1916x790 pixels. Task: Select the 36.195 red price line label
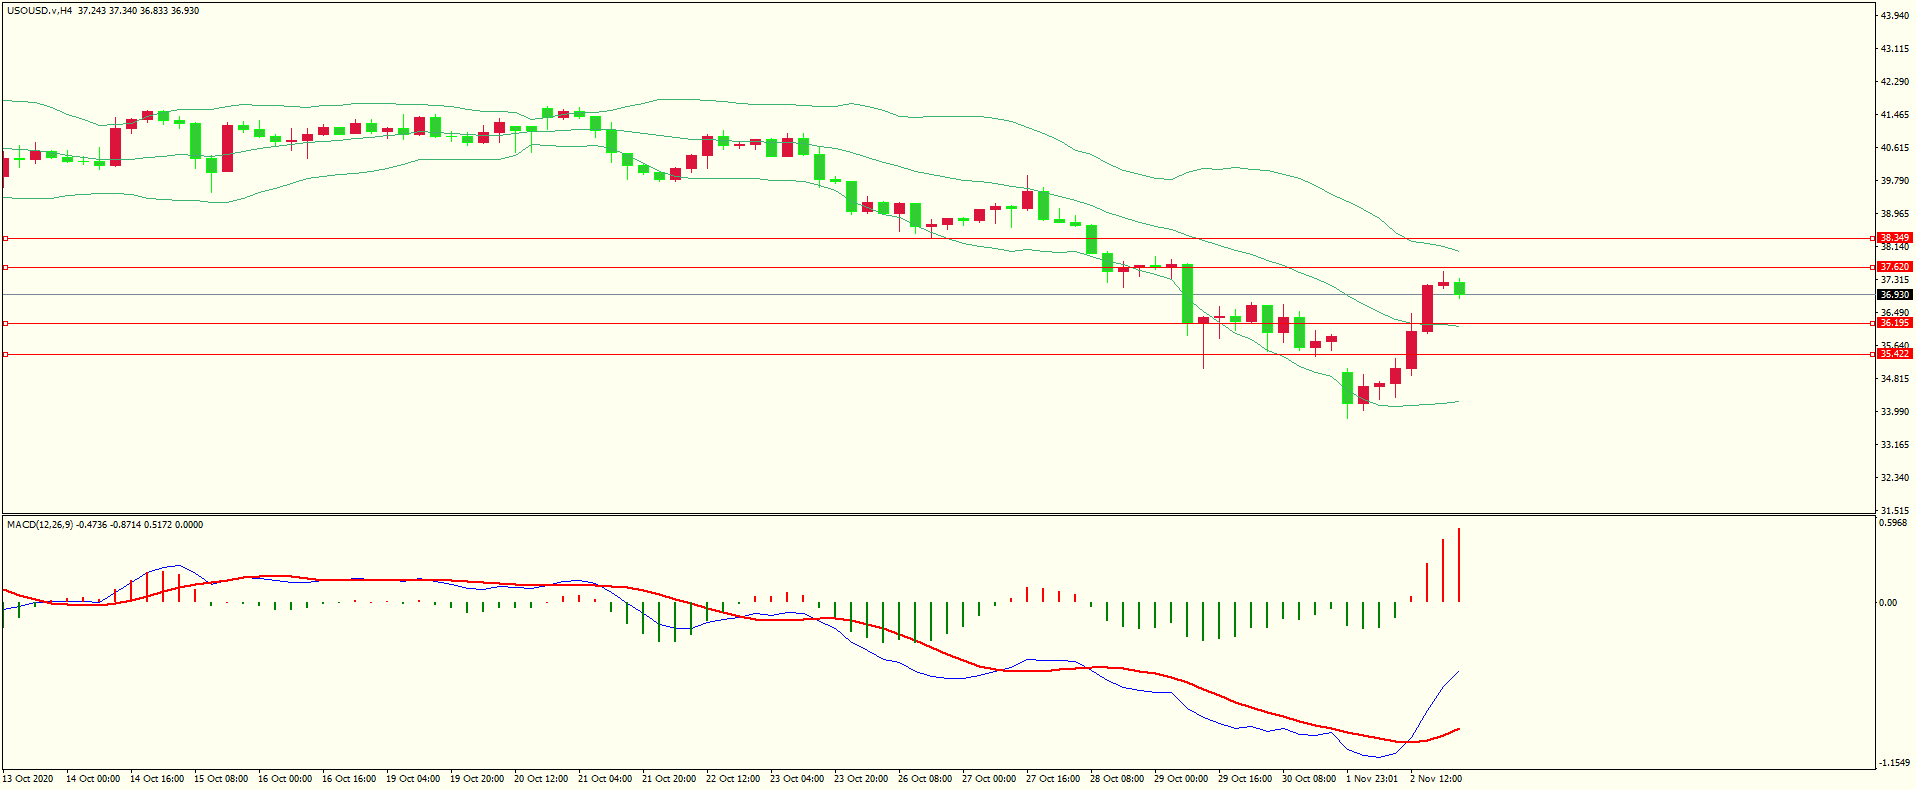pyautogui.click(x=1894, y=323)
